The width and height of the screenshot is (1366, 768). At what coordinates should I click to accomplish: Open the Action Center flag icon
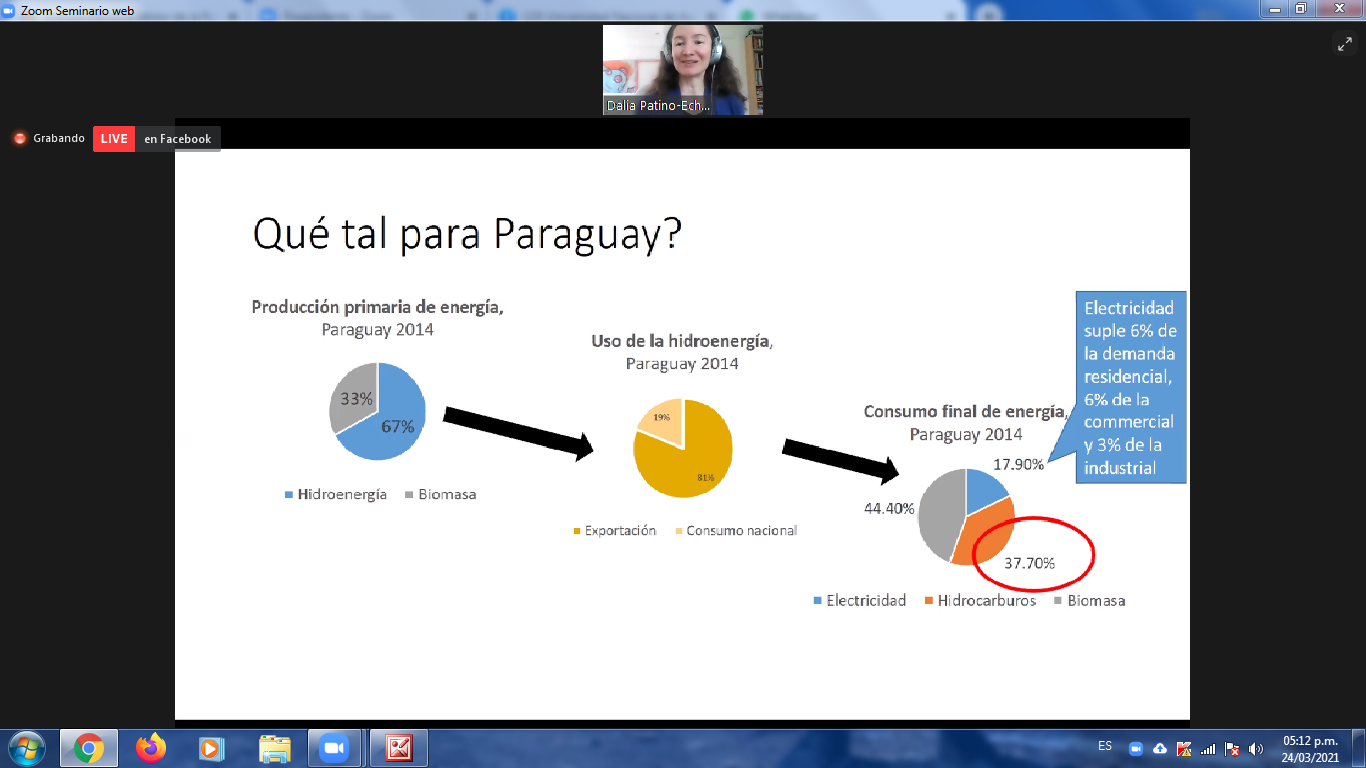[1232, 749]
